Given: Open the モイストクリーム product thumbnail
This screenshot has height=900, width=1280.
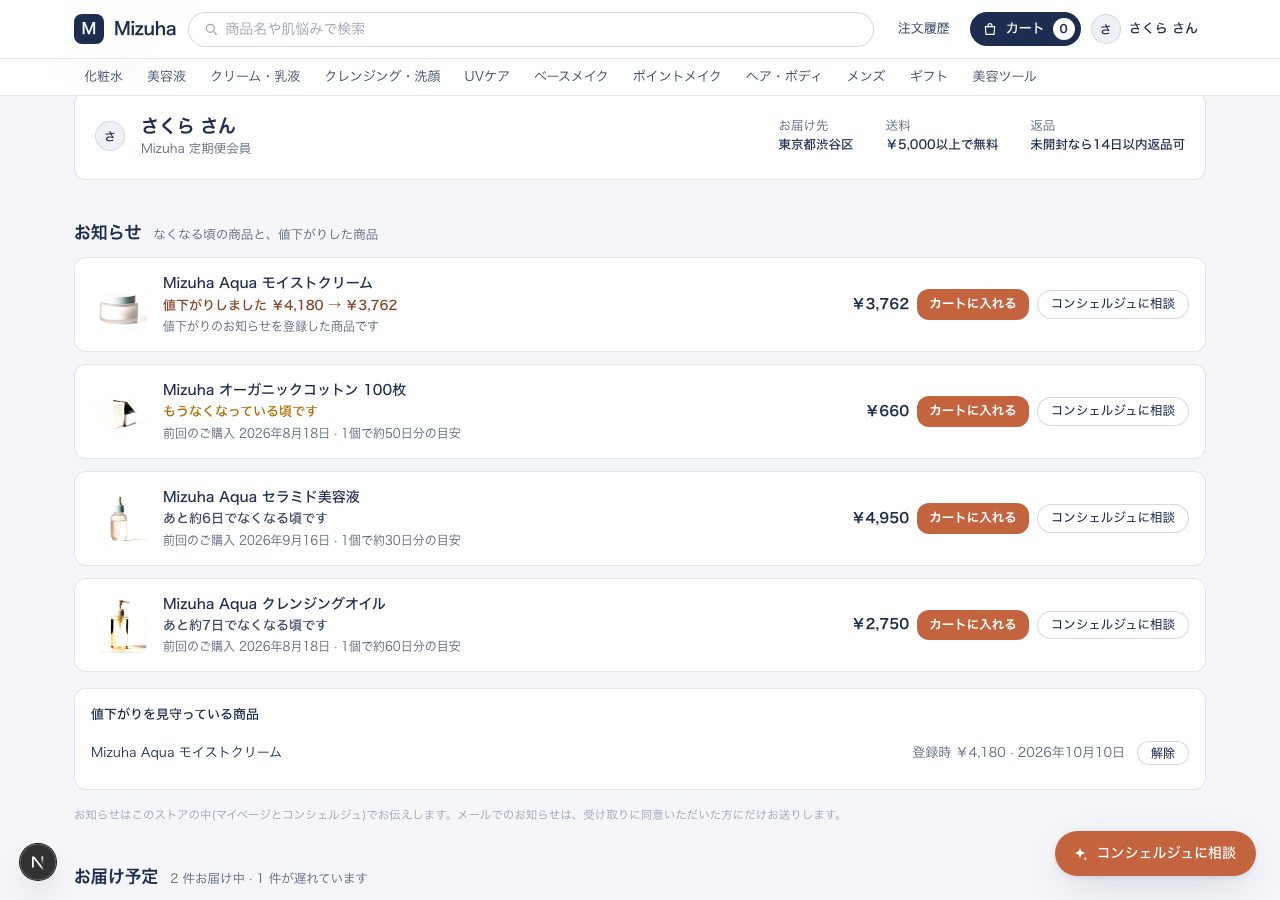Looking at the screenshot, I should [x=121, y=305].
